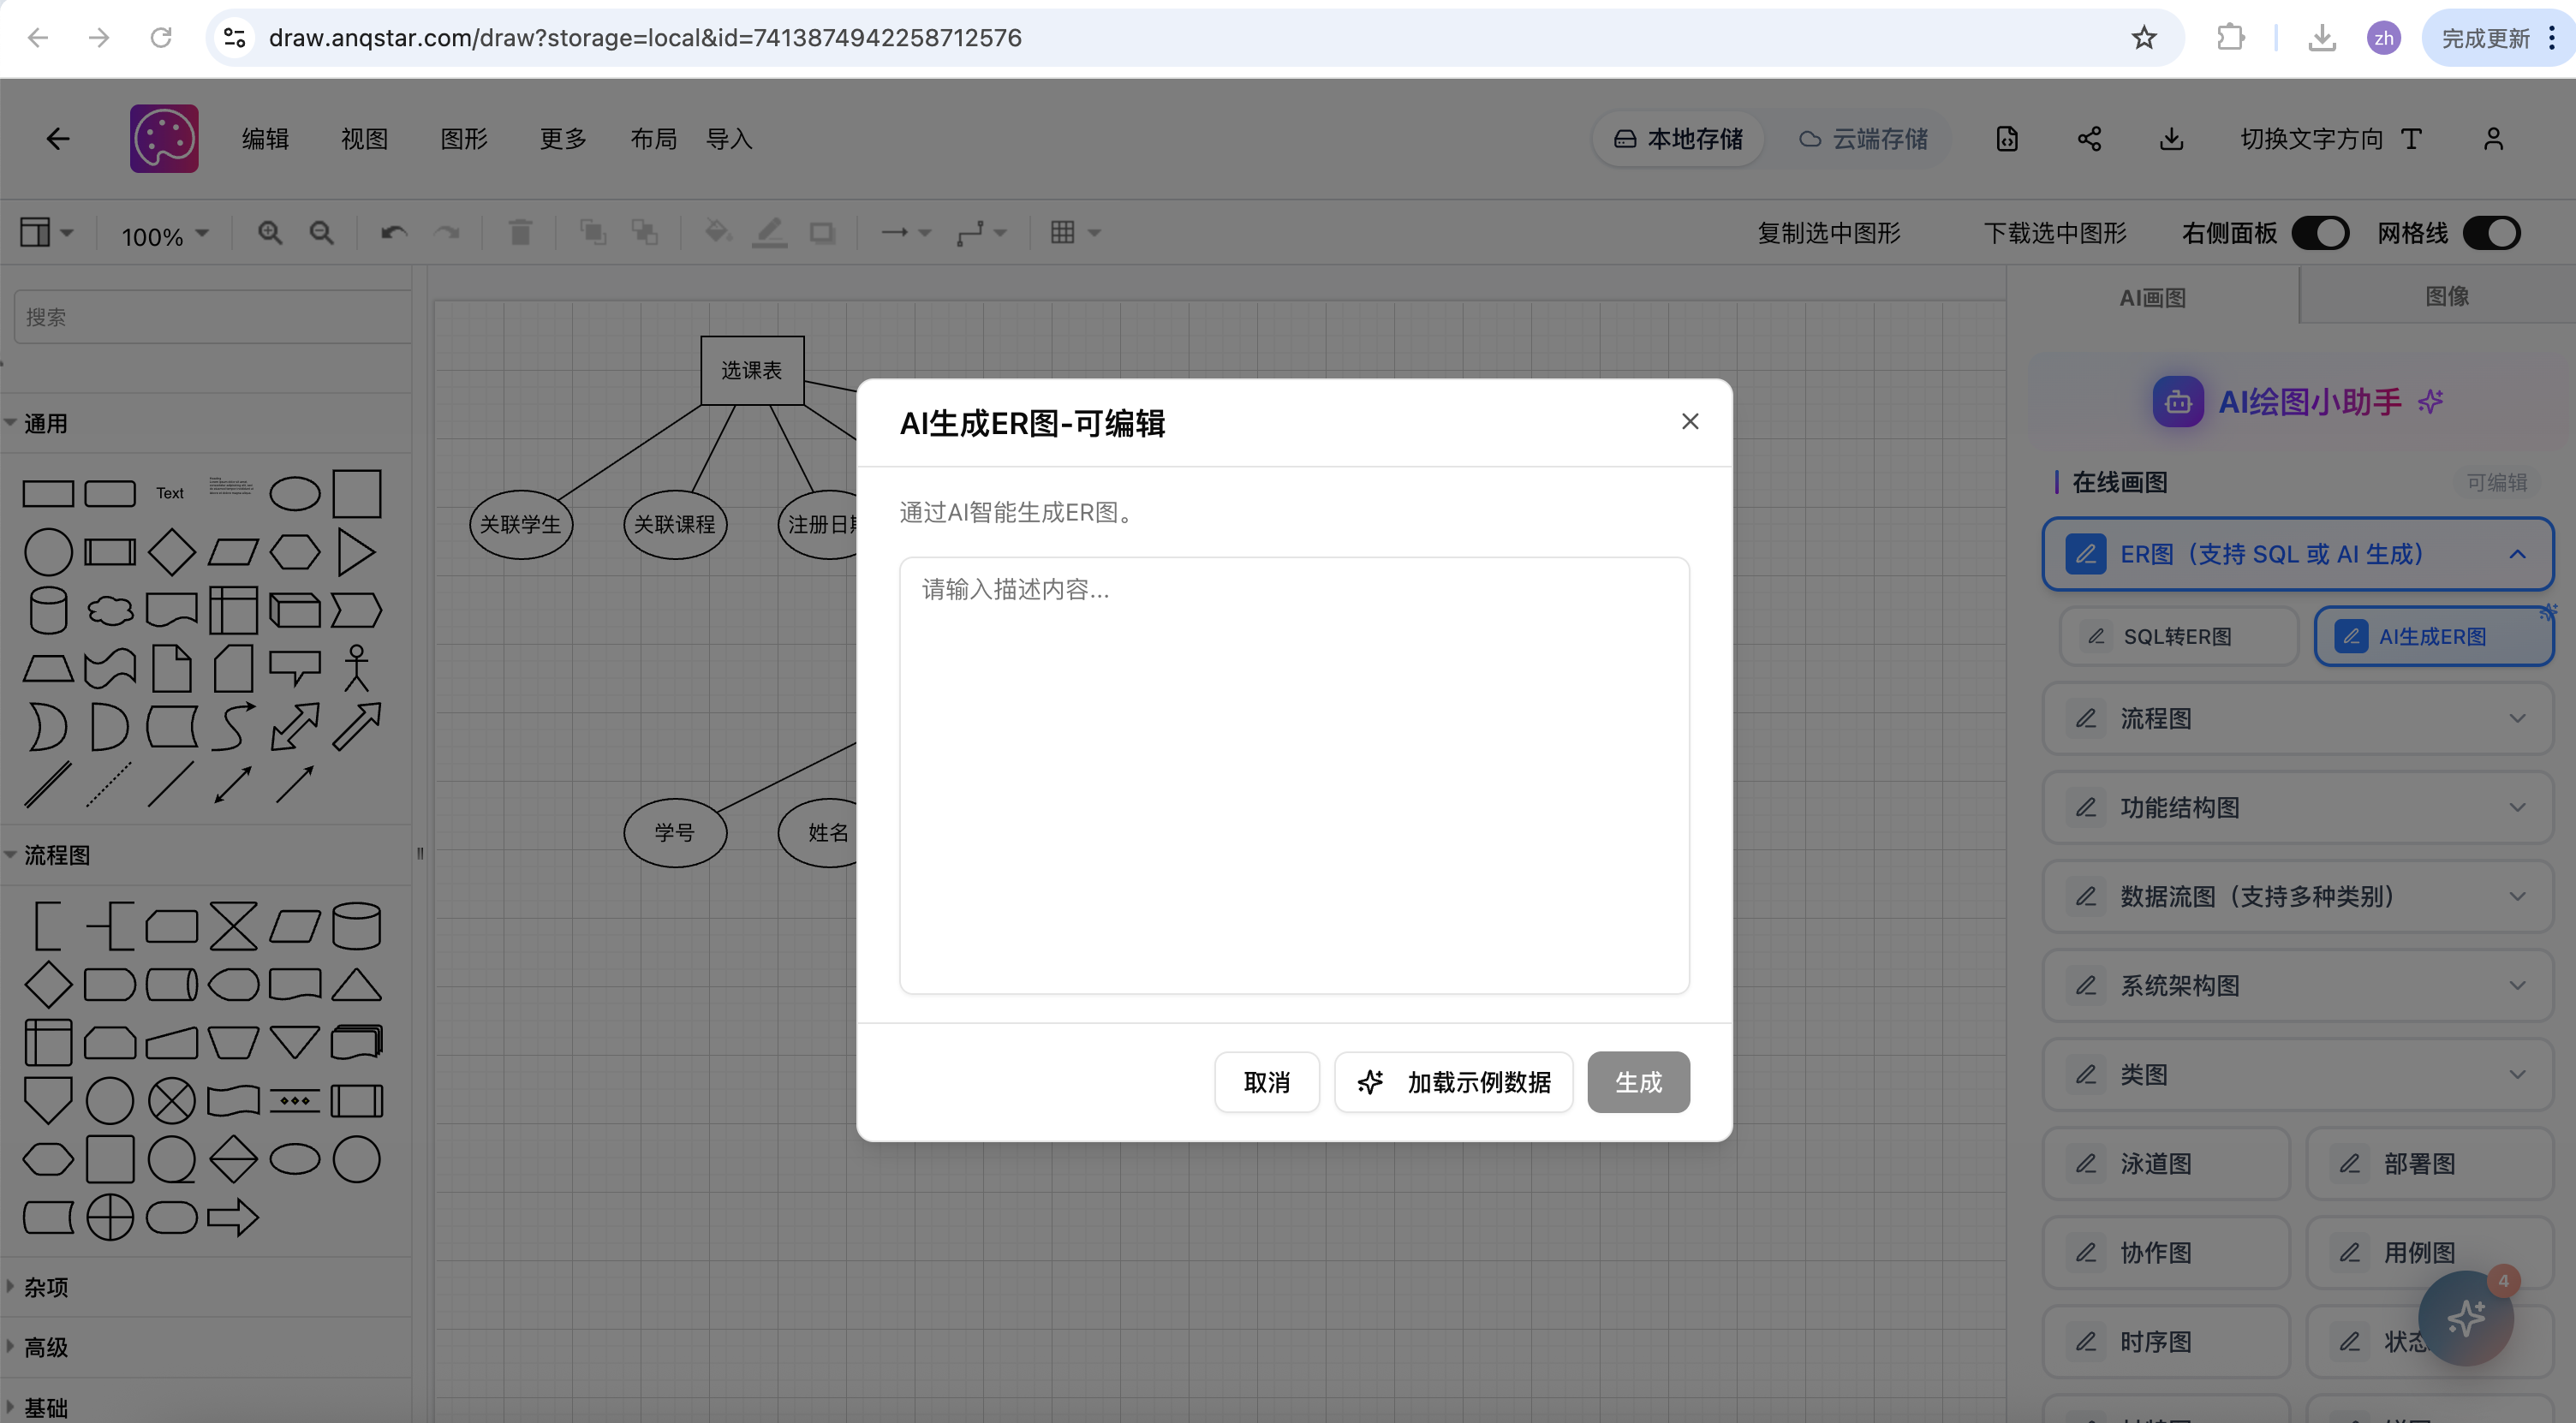Open the 编辑 menu
The height and width of the screenshot is (1423, 2576).
(265, 139)
